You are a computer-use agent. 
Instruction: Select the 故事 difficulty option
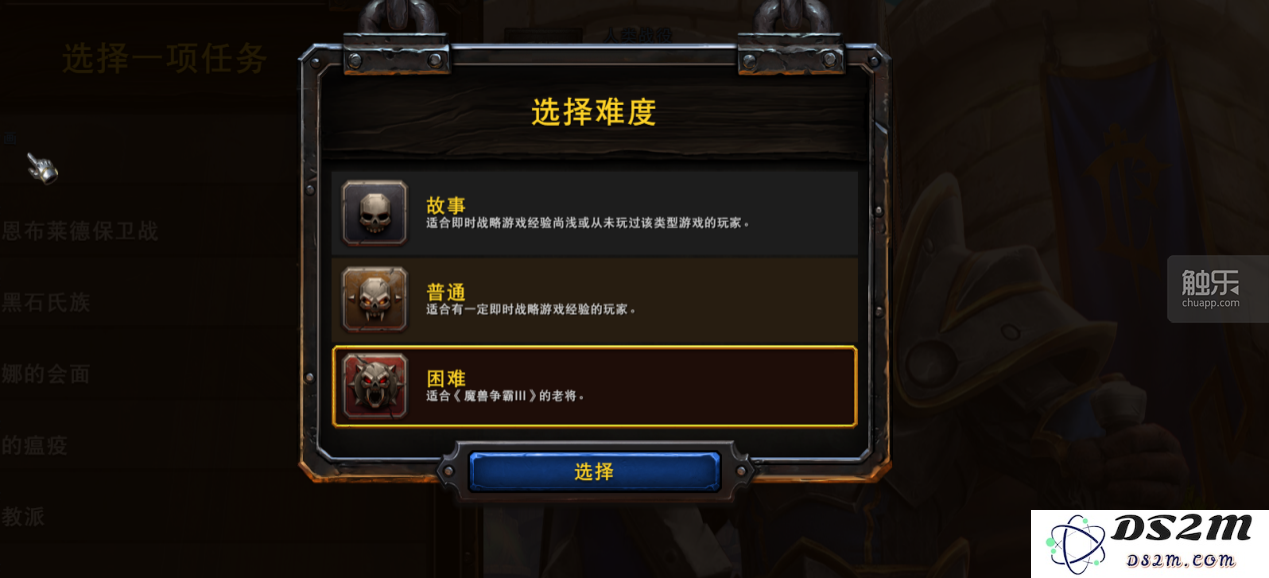[x=594, y=213]
